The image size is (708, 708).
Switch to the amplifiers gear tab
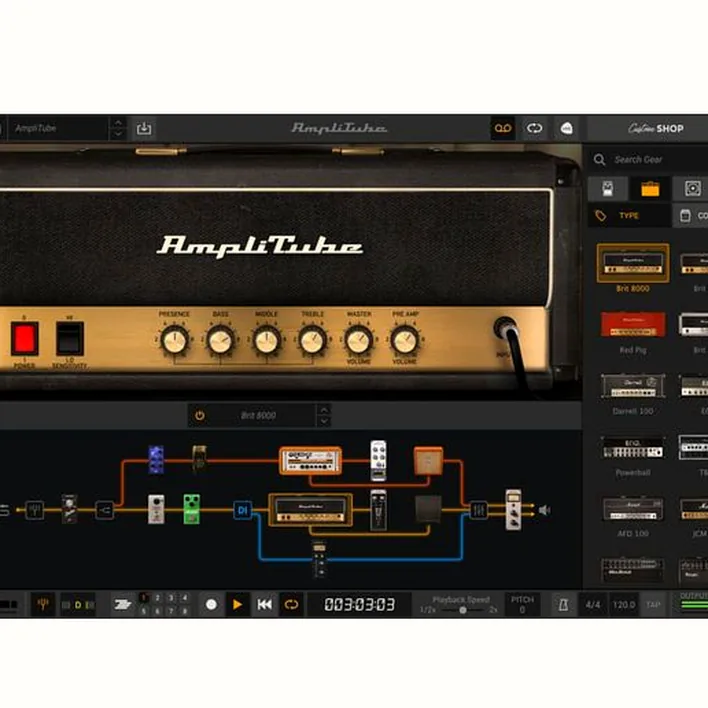tap(650, 188)
